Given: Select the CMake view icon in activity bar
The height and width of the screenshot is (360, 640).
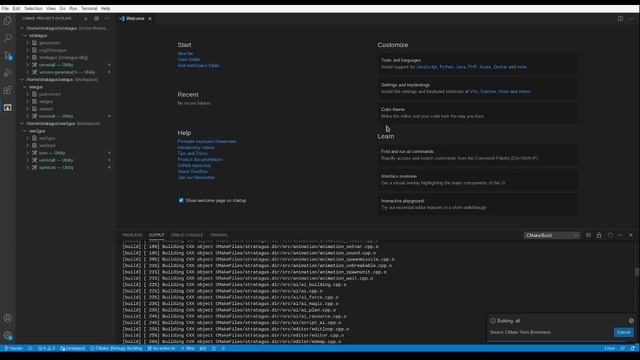Looking at the screenshot, I should click(x=7, y=108).
